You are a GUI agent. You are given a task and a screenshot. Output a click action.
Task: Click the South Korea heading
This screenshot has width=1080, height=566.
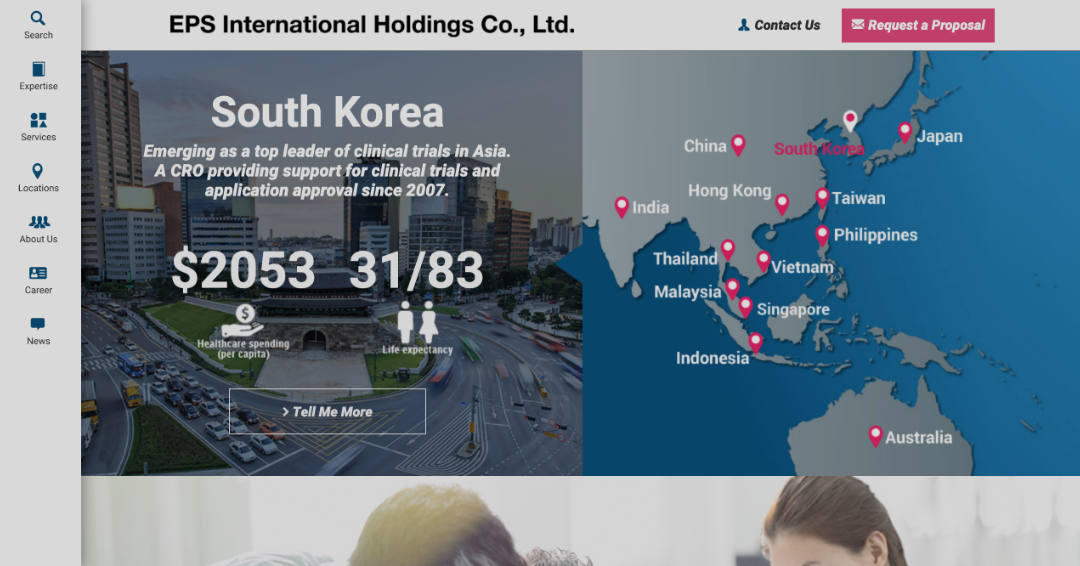[x=327, y=112]
